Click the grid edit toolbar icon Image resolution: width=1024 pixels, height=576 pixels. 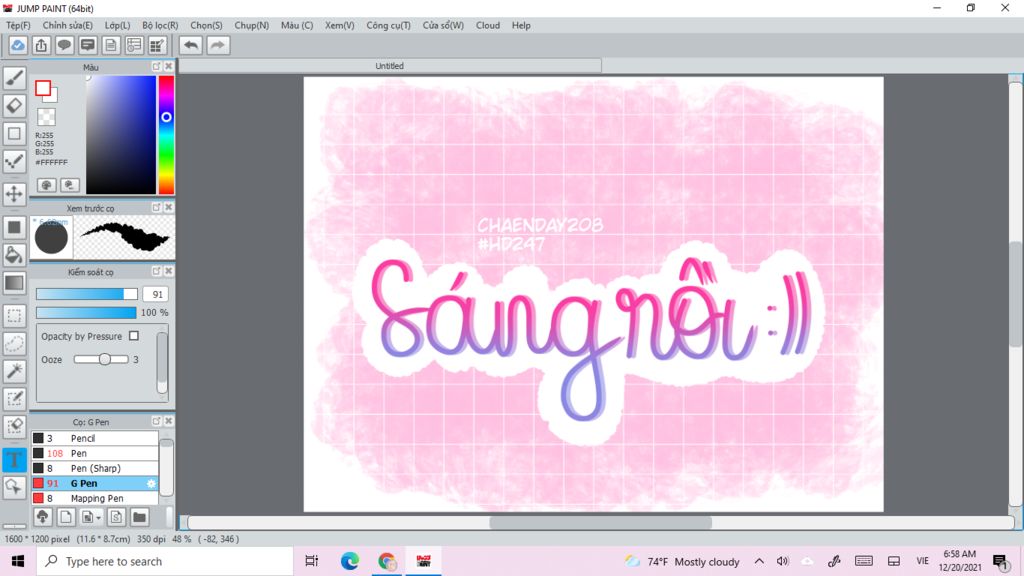[x=157, y=45]
